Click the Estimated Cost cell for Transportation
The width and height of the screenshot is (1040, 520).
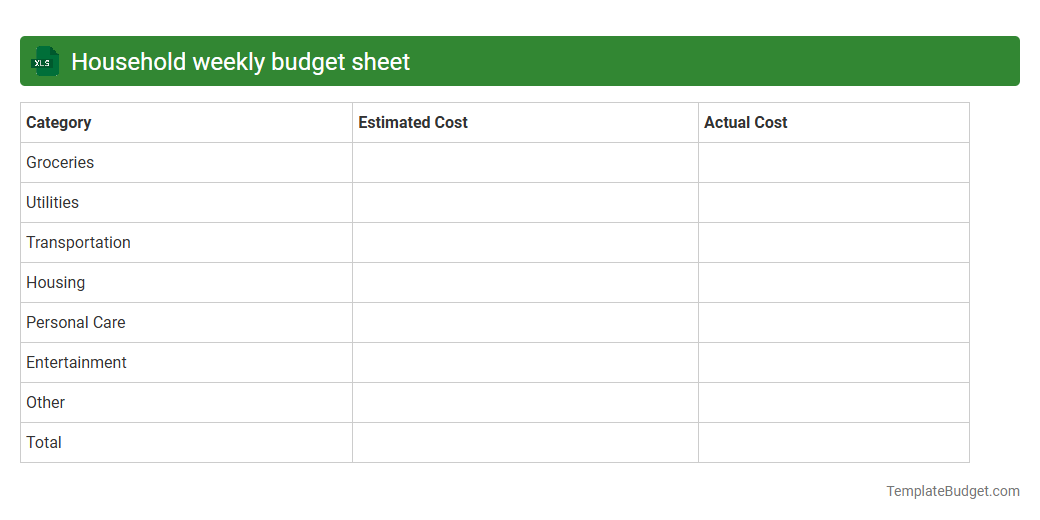[525, 243]
